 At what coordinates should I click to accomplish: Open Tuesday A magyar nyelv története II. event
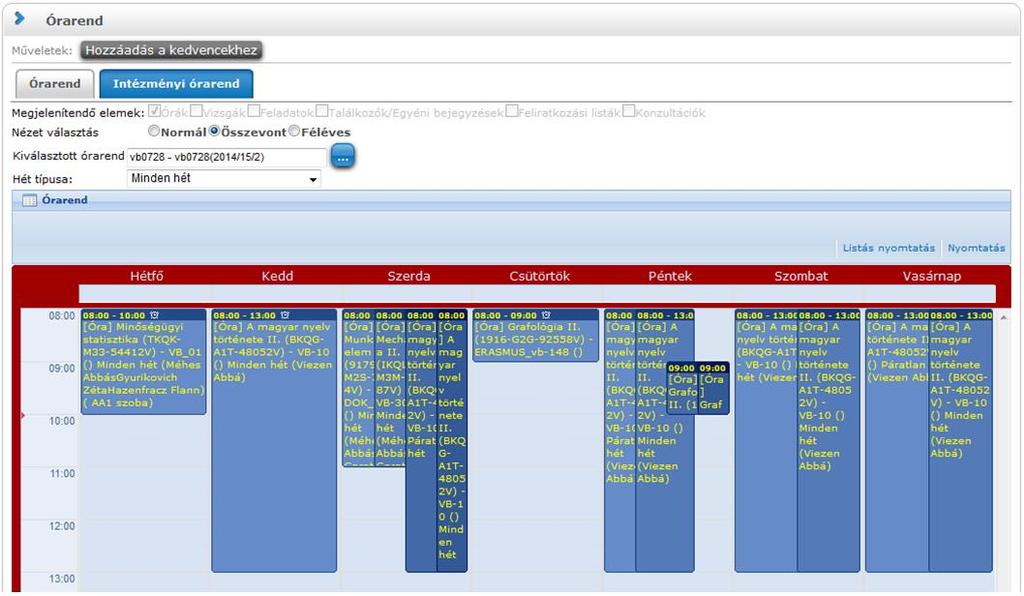coord(274,441)
